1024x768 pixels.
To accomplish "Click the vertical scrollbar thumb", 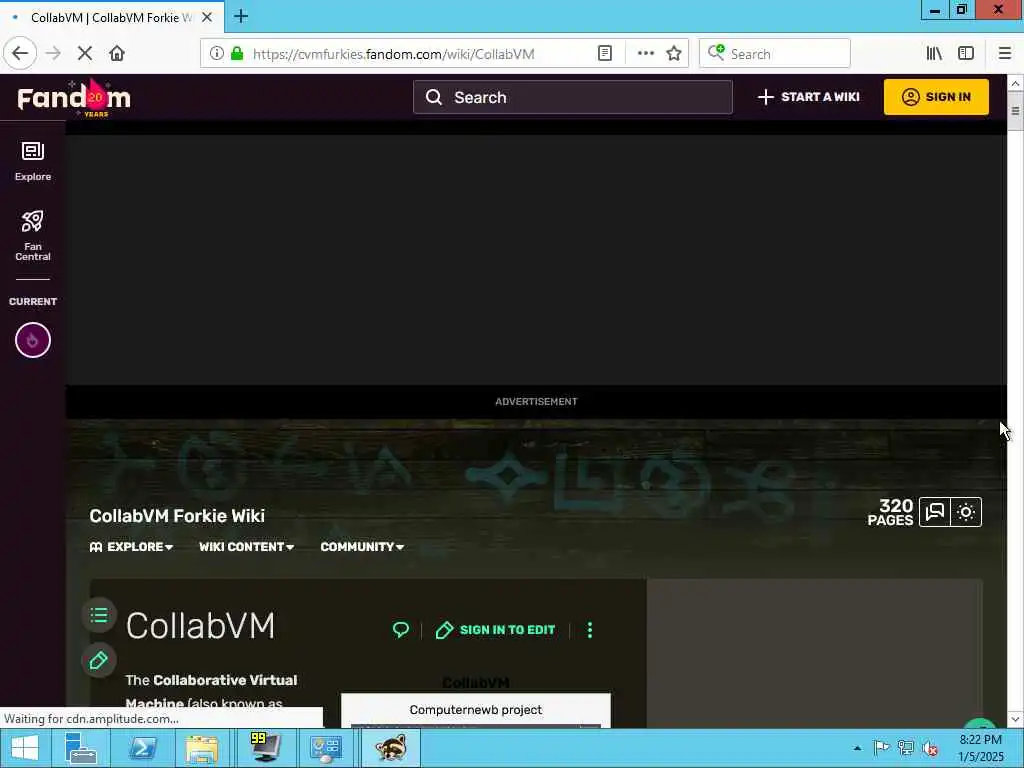I will point(1015,111).
